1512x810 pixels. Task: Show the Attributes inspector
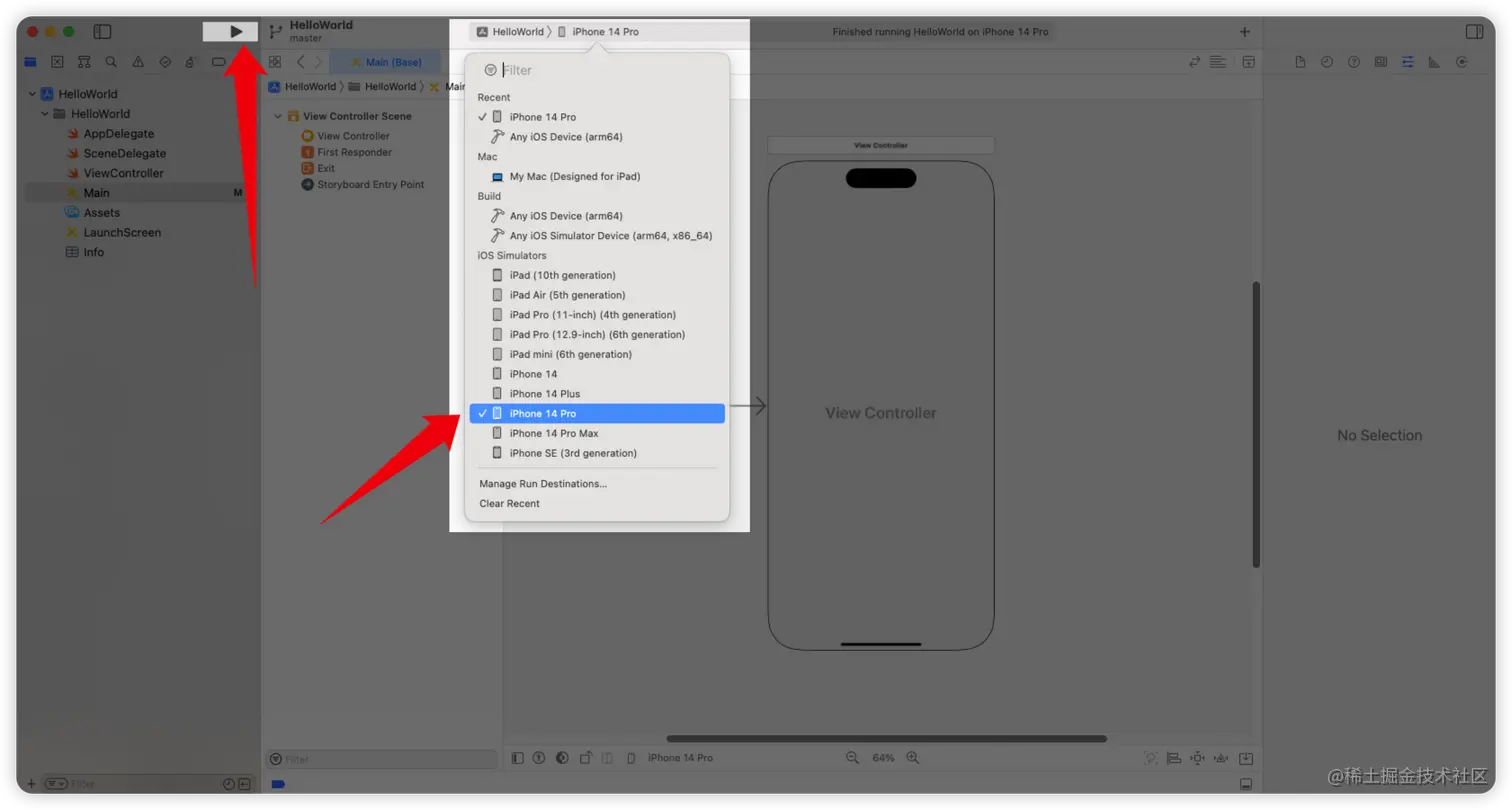click(x=1408, y=62)
